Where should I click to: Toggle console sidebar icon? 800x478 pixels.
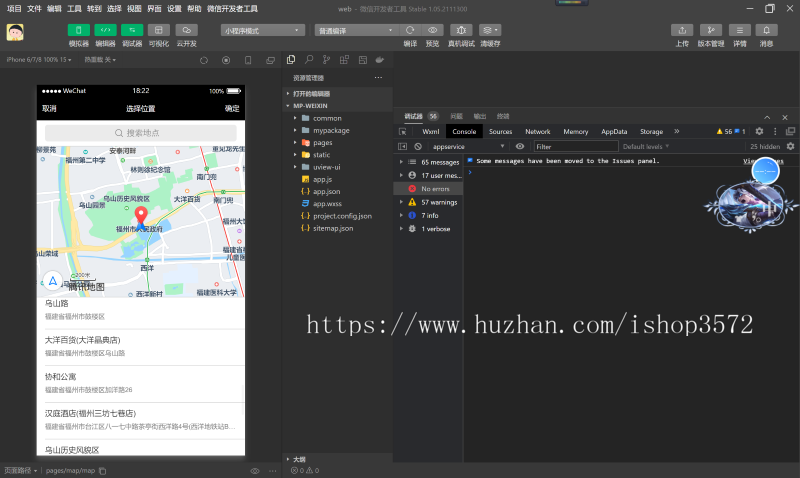403,146
